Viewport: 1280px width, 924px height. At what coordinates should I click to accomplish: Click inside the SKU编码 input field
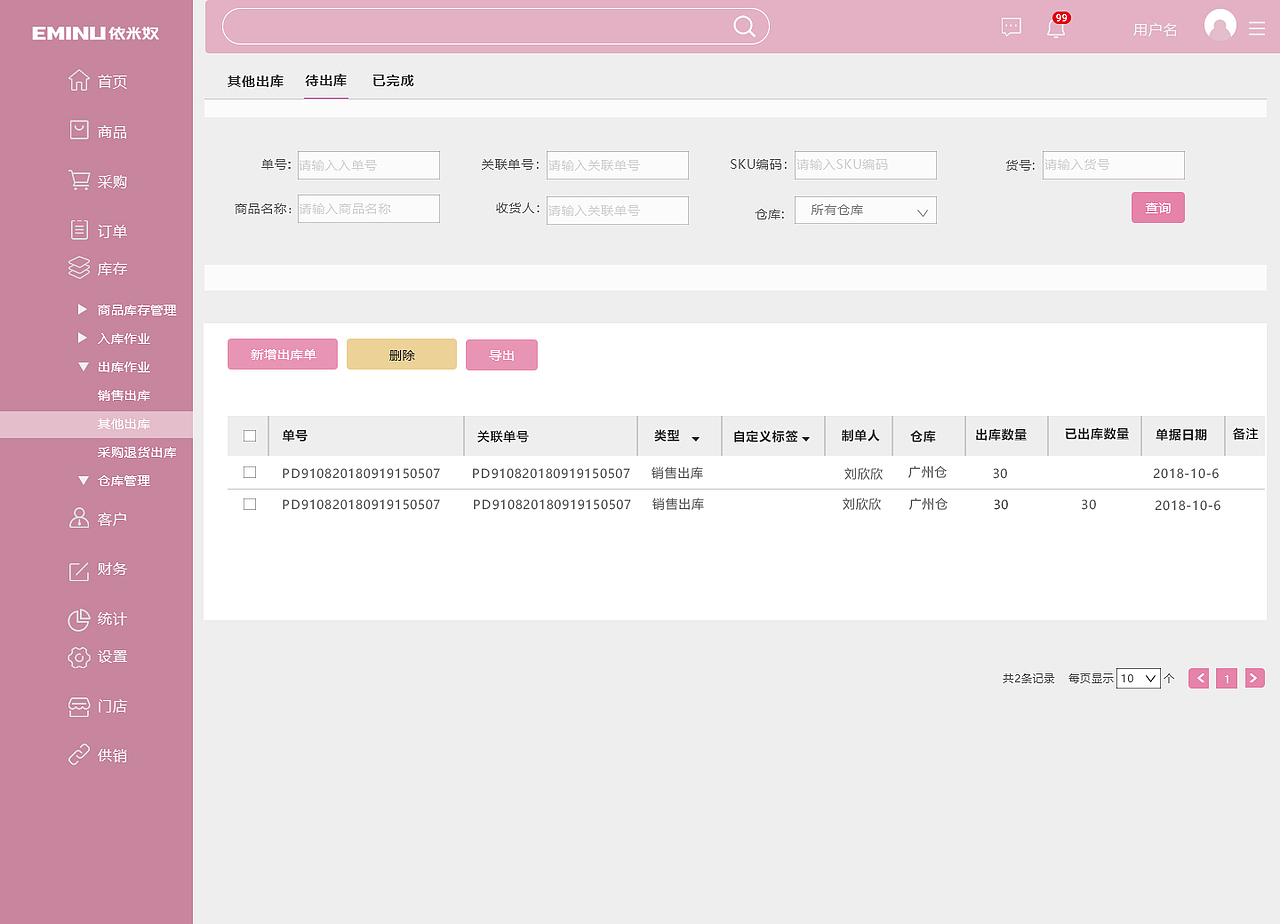click(865, 165)
